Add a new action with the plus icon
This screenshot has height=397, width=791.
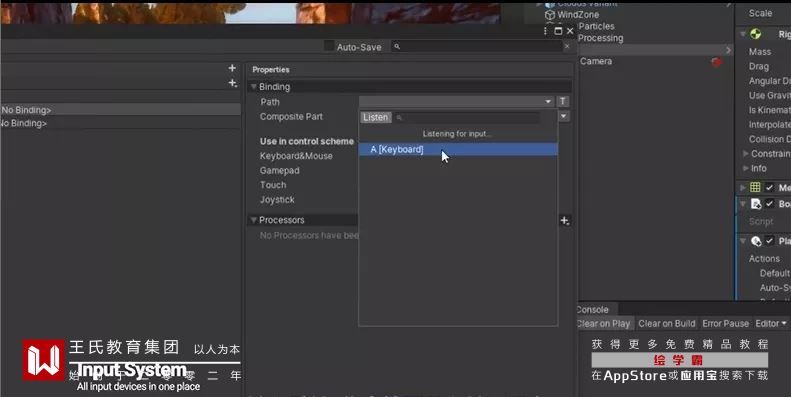232,68
